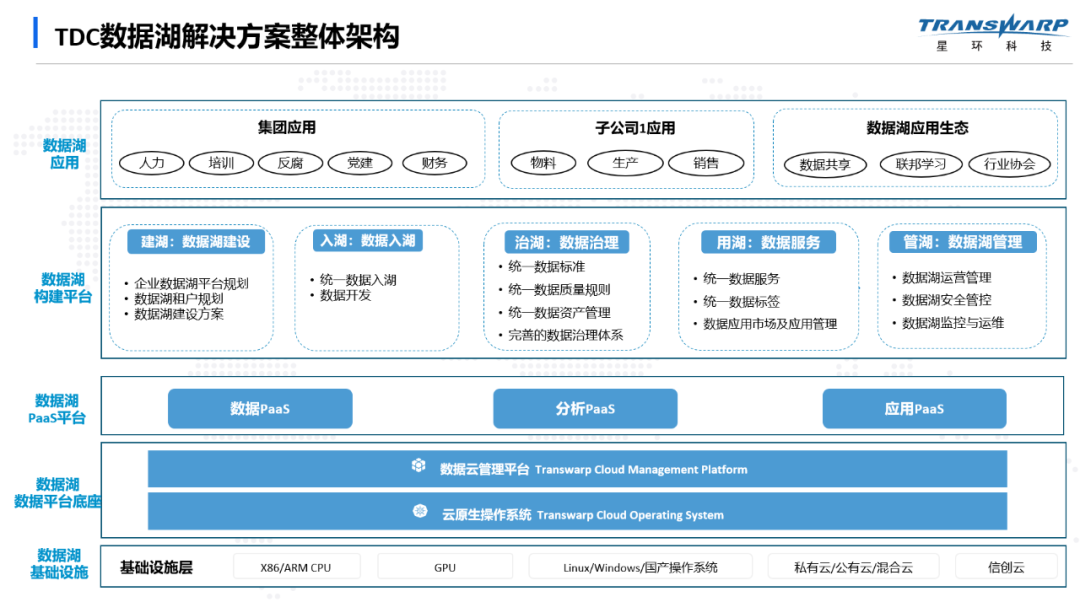Select the 党建 oval

click(360, 163)
